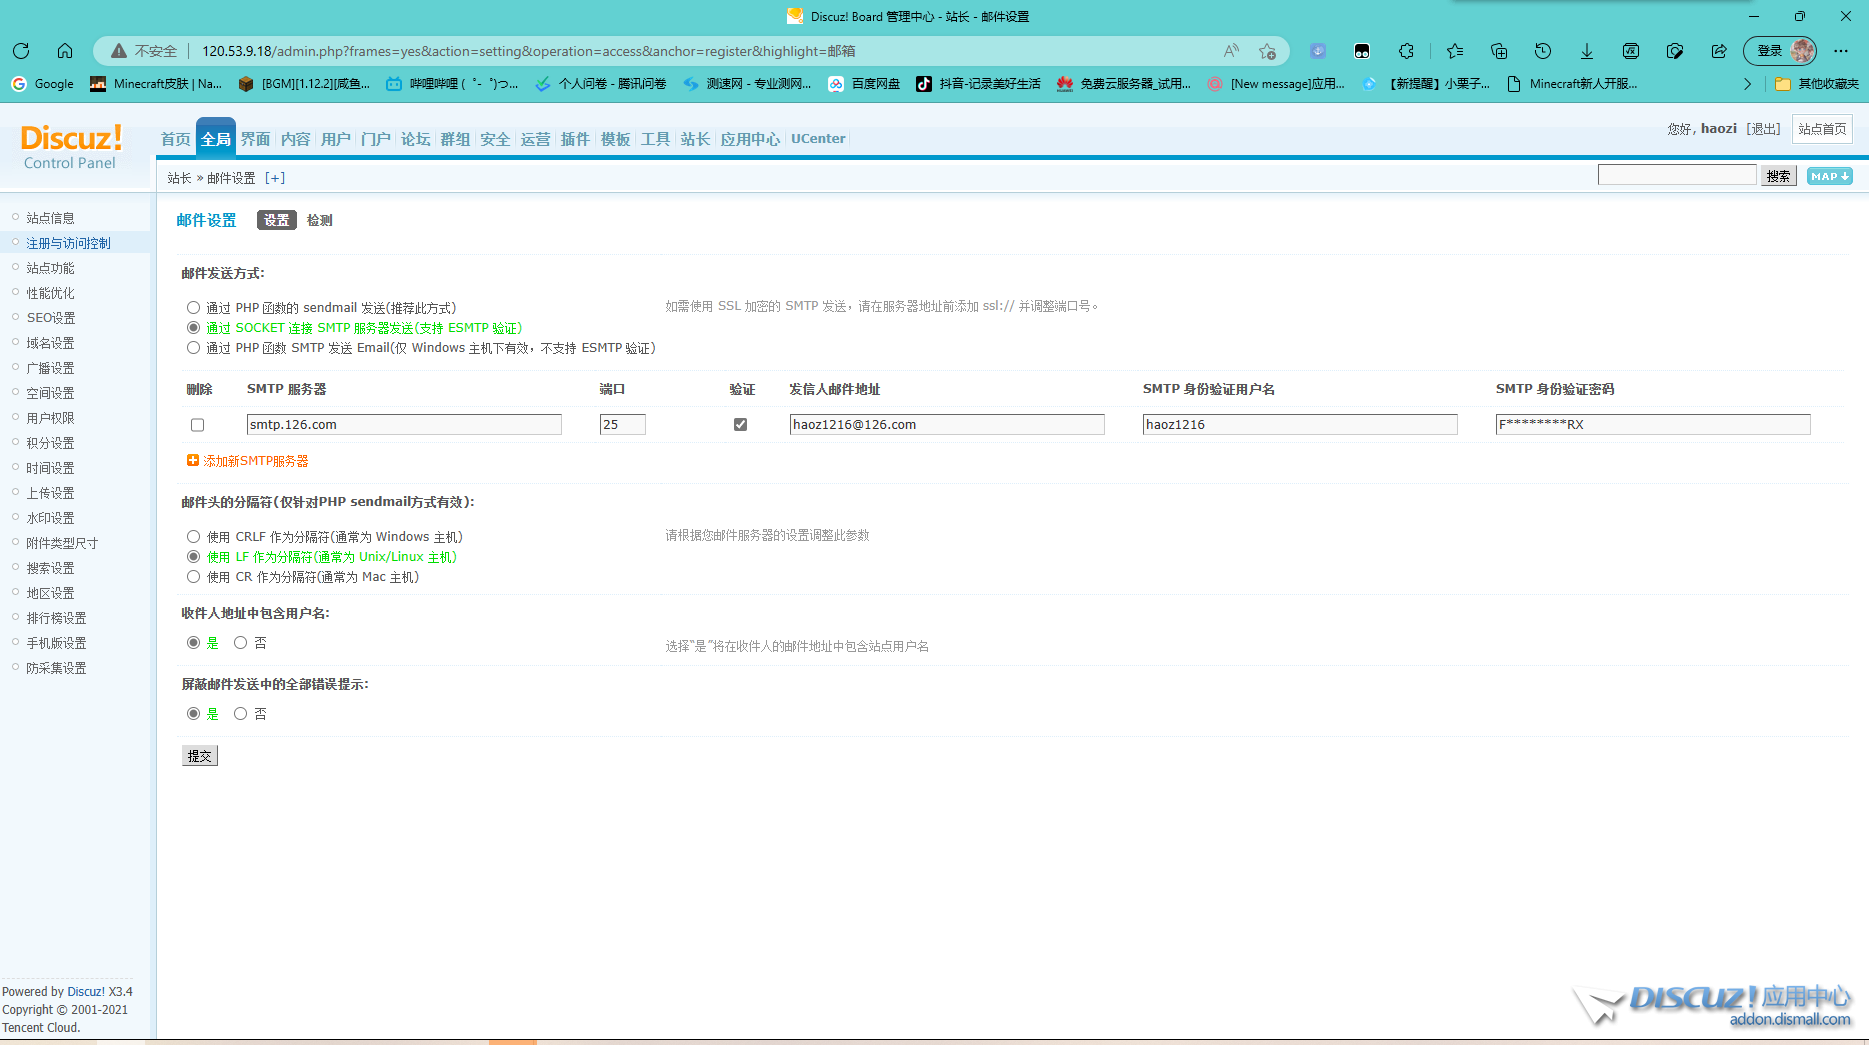Image resolution: width=1869 pixels, height=1045 pixels.
Task: Click the port field showing 25
Action: (622, 424)
